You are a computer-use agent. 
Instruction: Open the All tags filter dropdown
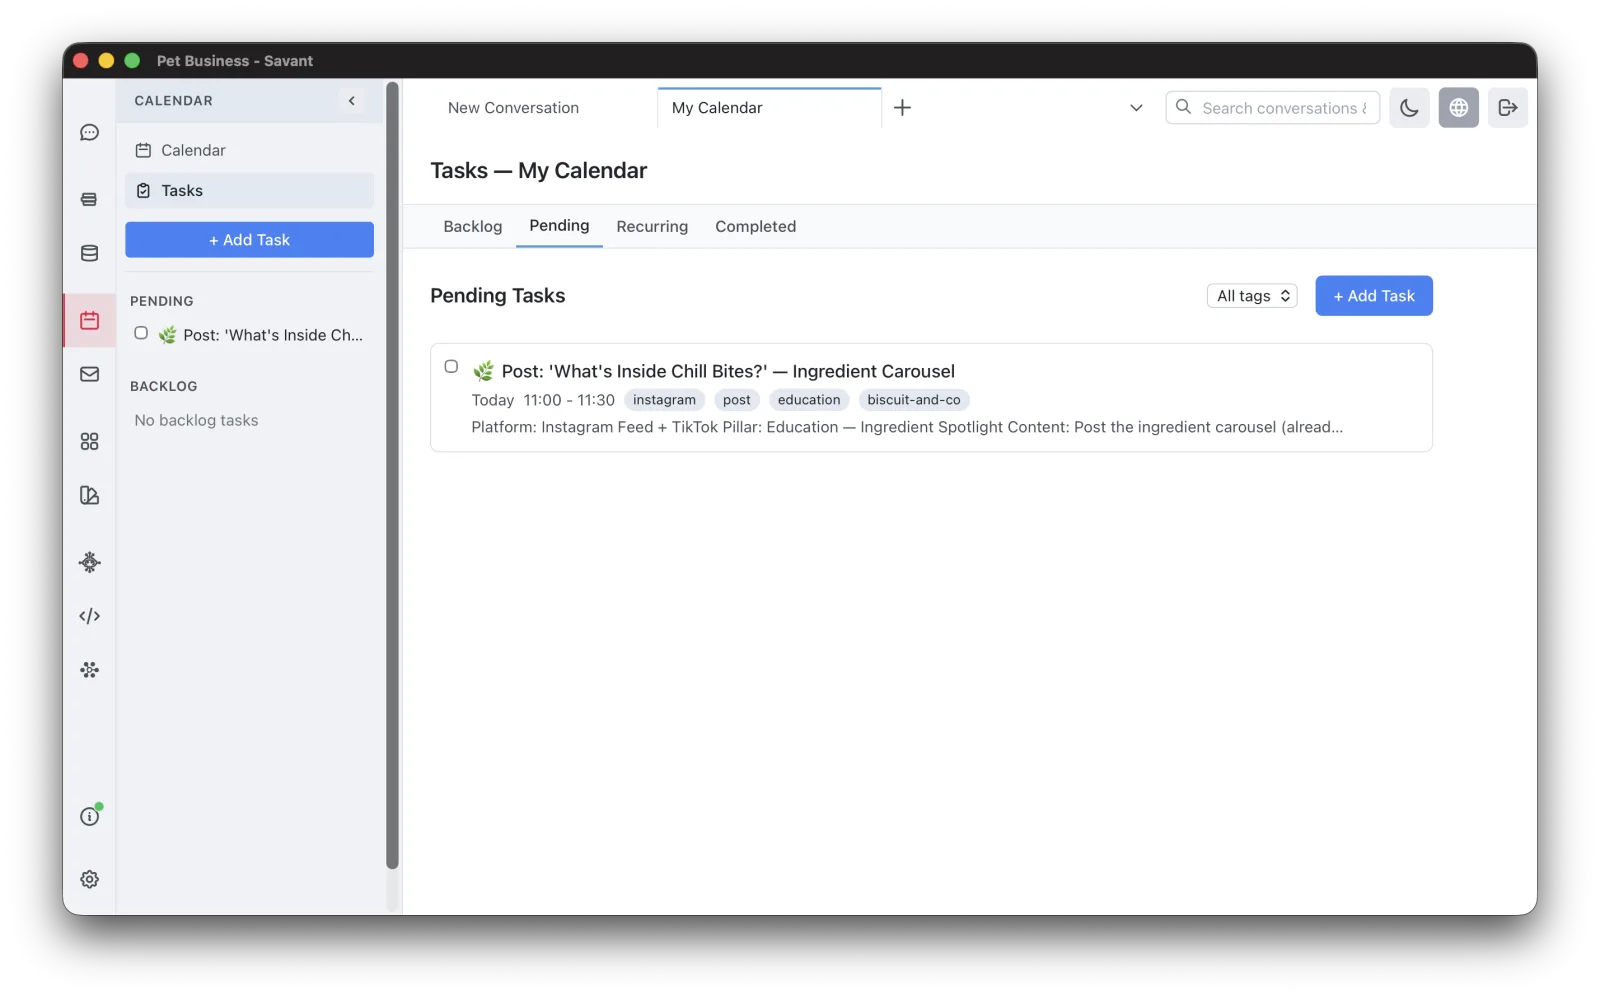(1252, 296)
